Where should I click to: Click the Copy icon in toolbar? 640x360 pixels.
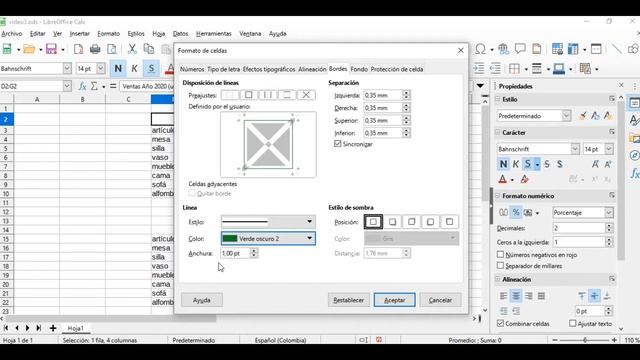point(149,49)
